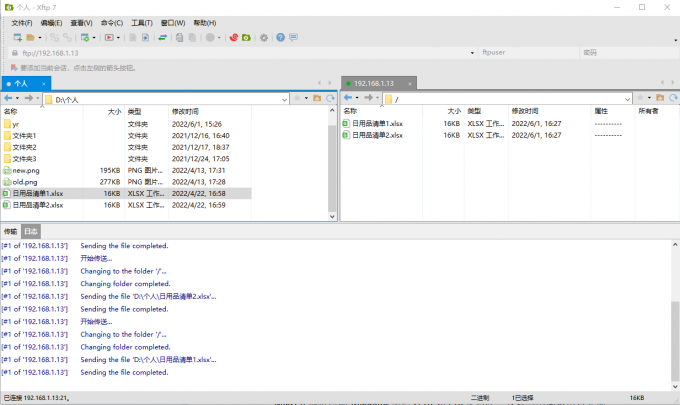Screen dimensions: 680x405
Task: Select the yr folder in local pane
Action: pos(126,124)
